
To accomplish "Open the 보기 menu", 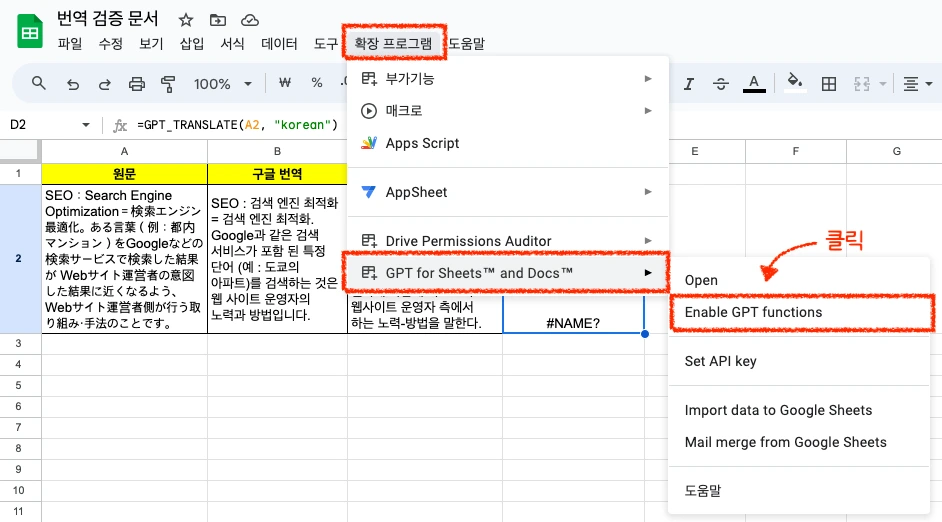I will click(151, 44).
